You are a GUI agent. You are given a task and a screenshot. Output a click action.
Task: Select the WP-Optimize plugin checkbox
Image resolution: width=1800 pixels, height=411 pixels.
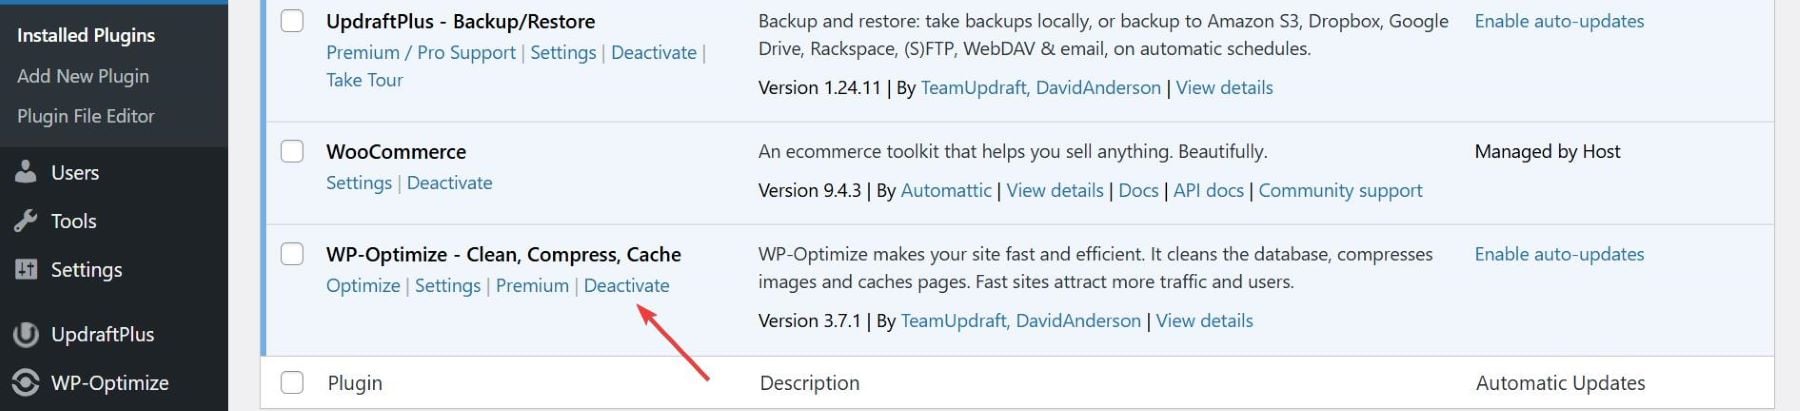click(292, 254)
